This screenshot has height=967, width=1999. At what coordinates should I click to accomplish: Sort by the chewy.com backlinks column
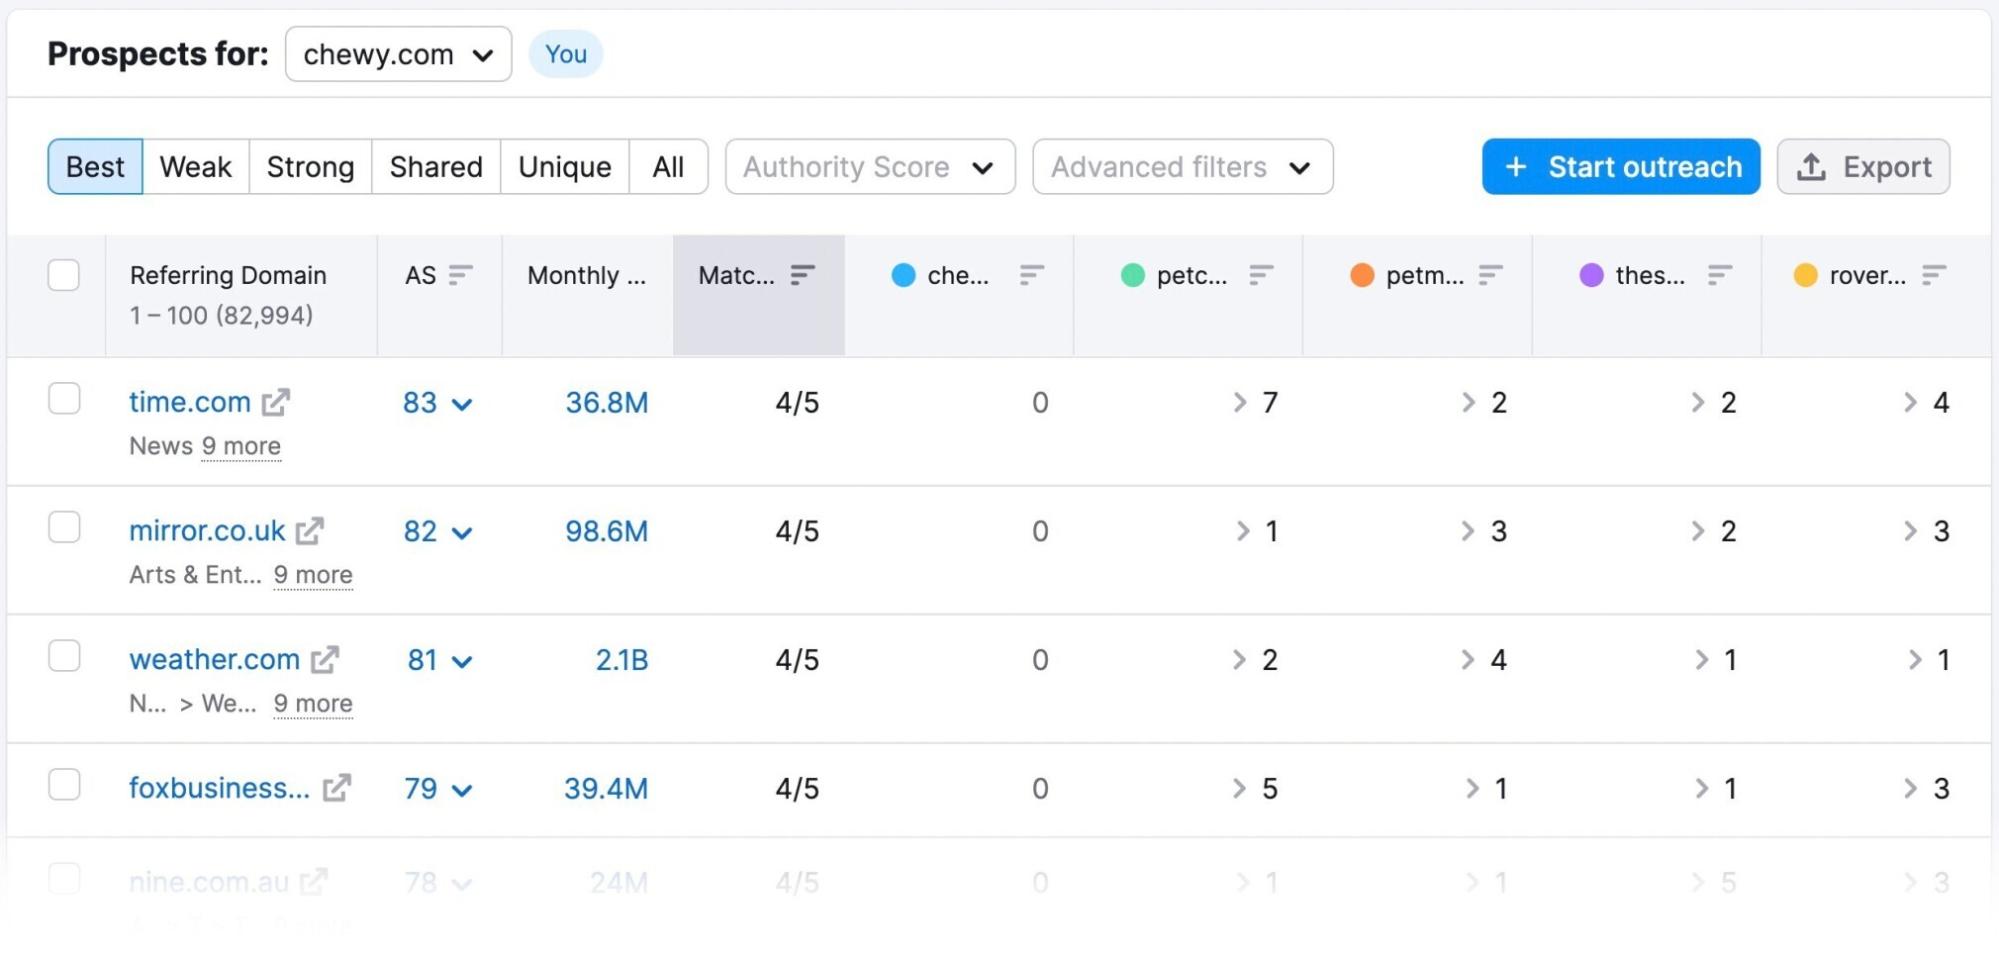coord(1031,275)
